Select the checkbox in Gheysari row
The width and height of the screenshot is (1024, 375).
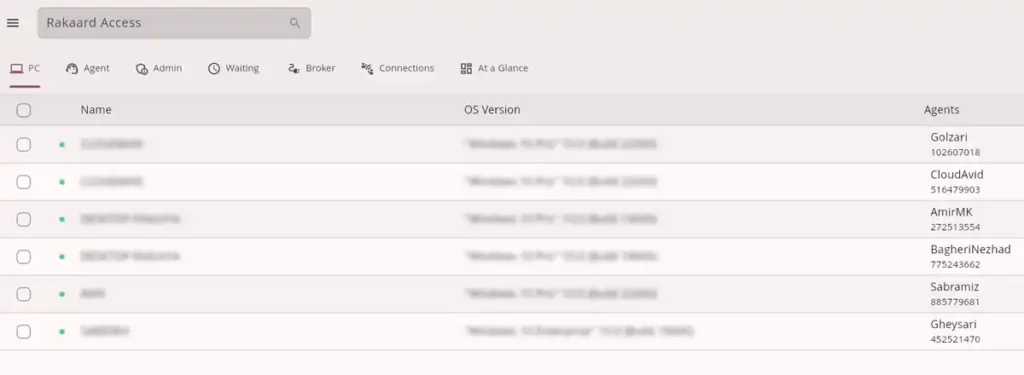click(x=24, y=332)
